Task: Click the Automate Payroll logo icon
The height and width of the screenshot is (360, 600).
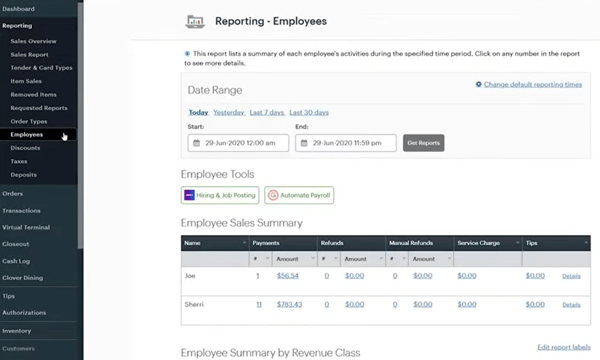Action: tap(273, 195)
